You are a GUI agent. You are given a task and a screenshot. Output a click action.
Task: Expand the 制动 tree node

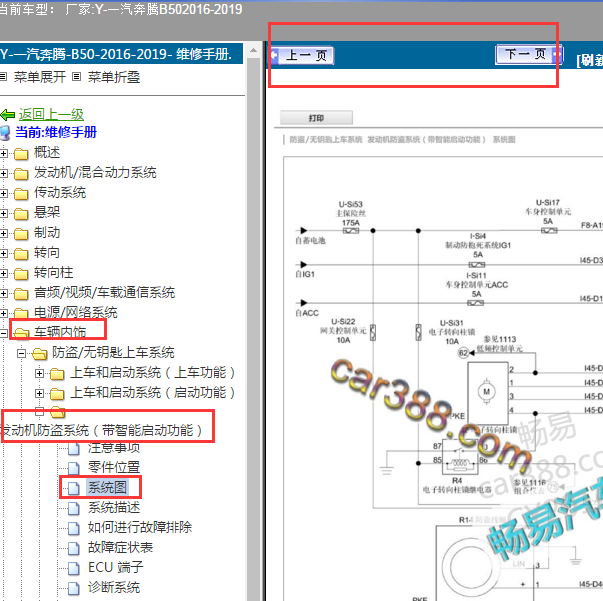pos(4,233)
